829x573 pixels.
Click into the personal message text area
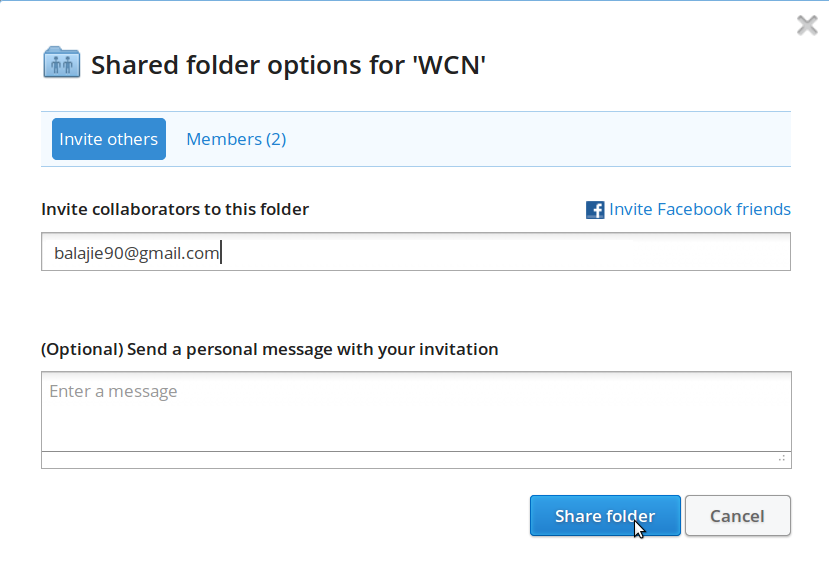416,411
